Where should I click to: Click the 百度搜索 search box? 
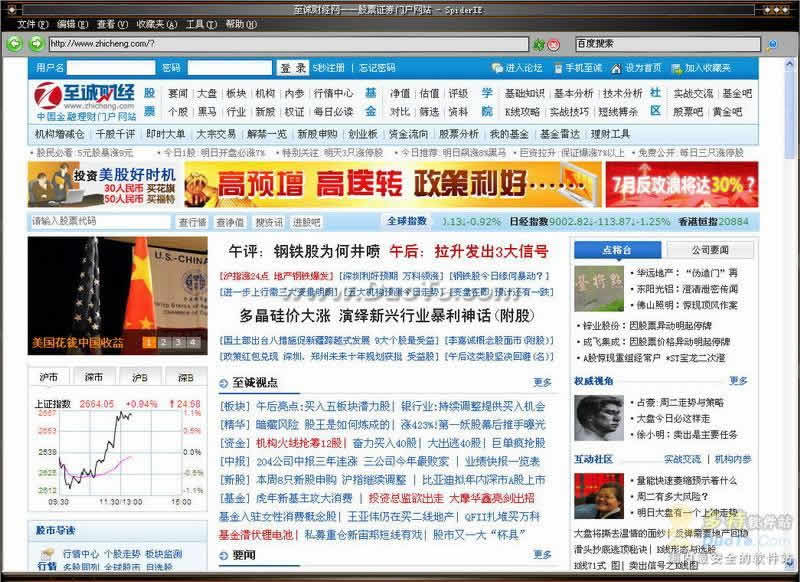pos(640,44)
